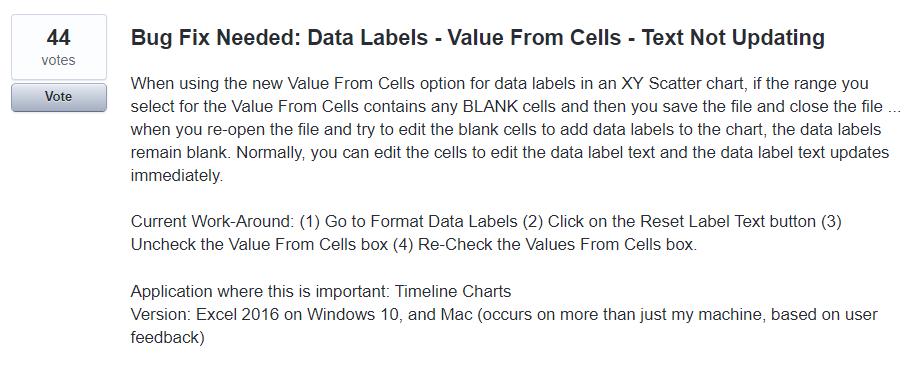Click the Vote button

click(x=58, y=97)
